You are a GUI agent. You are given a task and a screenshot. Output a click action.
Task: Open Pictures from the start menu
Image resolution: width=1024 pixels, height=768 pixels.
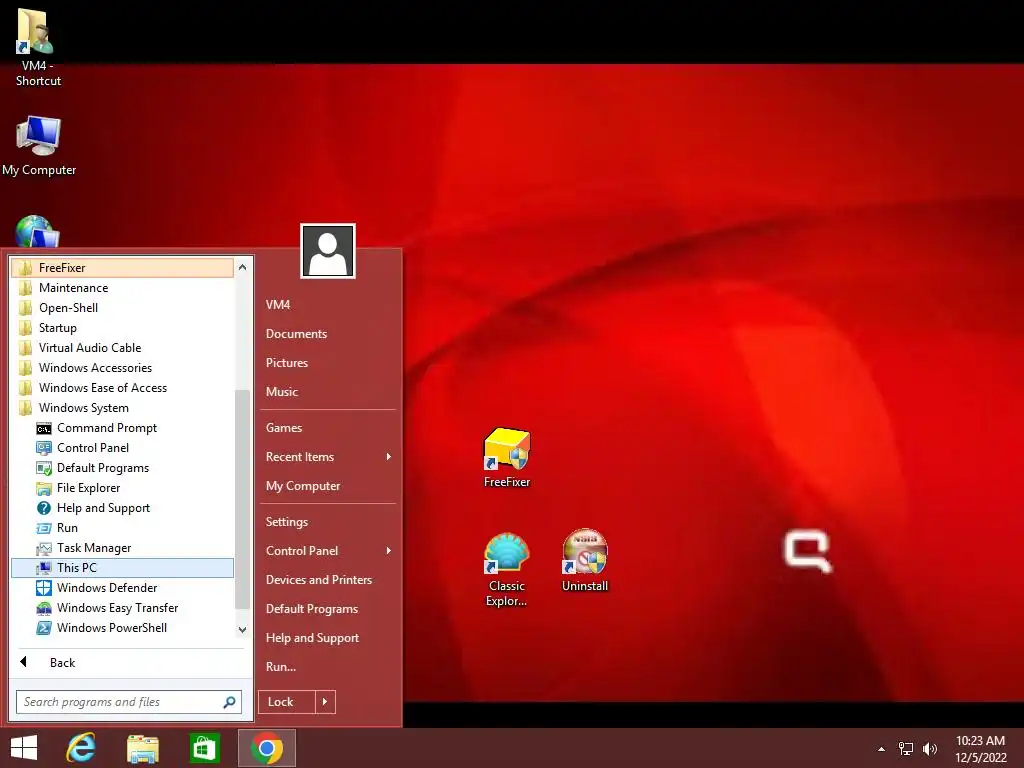(x=328, y=363)
